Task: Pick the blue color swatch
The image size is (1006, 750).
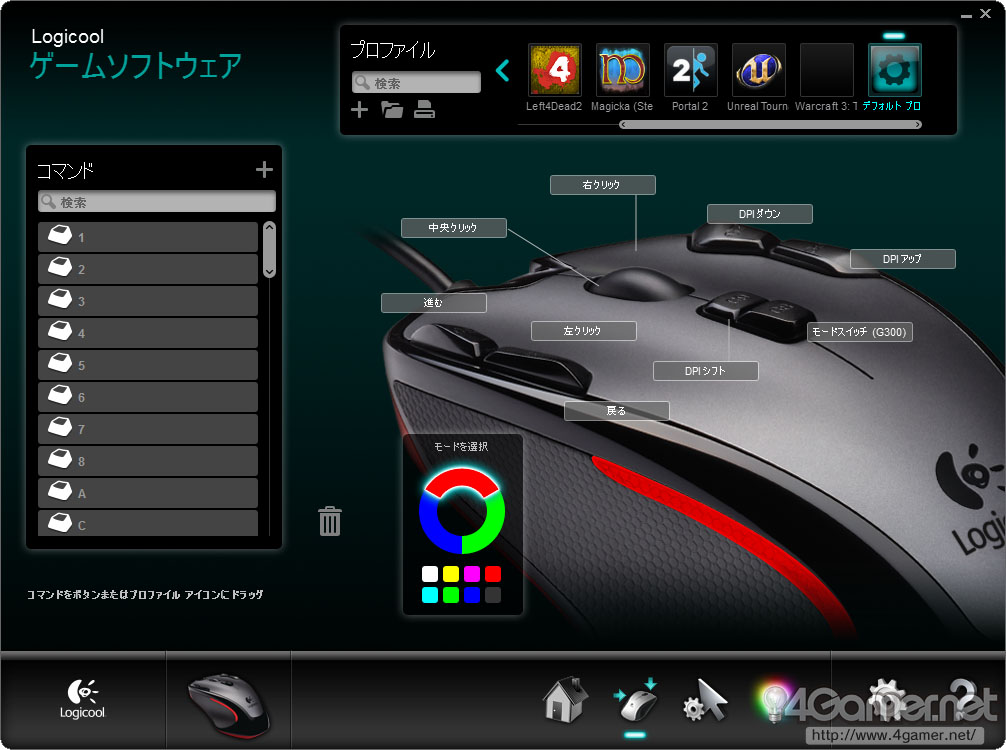Action: pos(472,595)
